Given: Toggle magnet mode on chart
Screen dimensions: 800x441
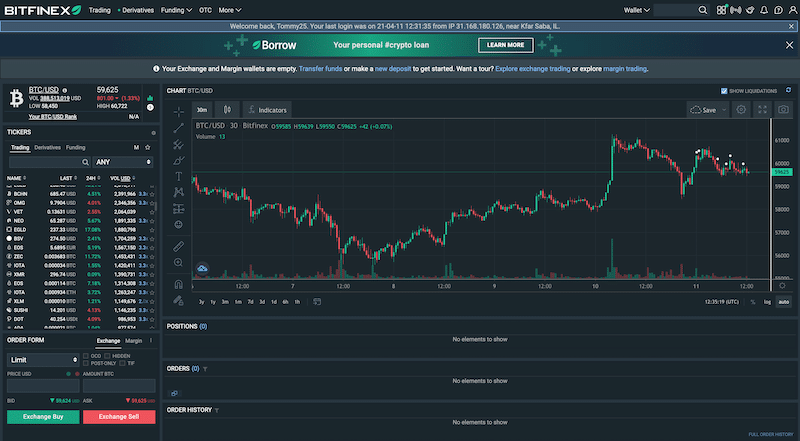Looking at the screenshot, I should click(x=178, y=284).
